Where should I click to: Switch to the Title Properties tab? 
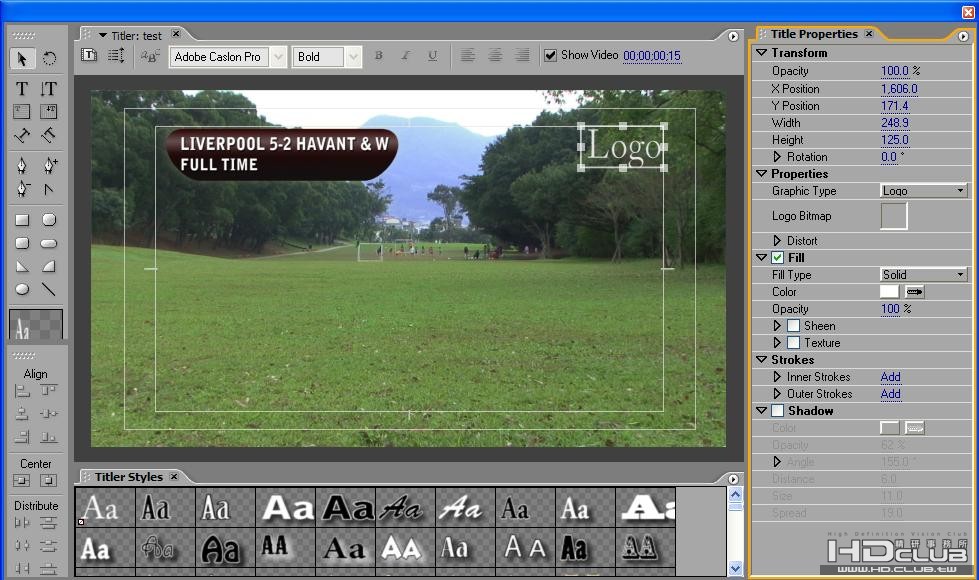click(x=813, y=34)
